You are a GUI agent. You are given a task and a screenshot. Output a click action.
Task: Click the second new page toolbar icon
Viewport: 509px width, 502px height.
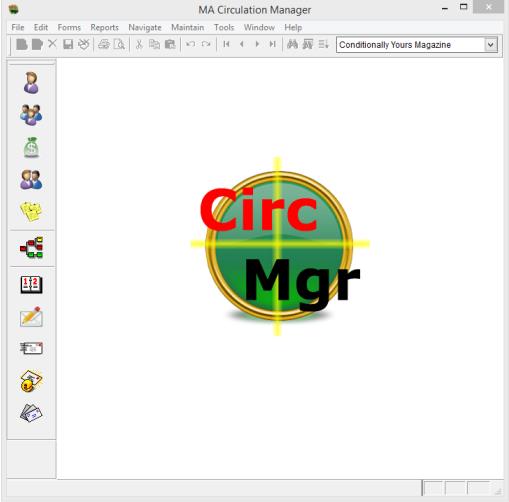tap(37, 44)
